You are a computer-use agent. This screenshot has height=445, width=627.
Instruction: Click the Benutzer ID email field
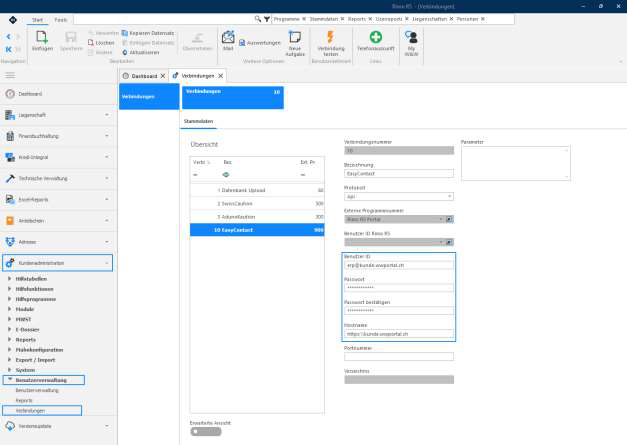pos(399,265)
